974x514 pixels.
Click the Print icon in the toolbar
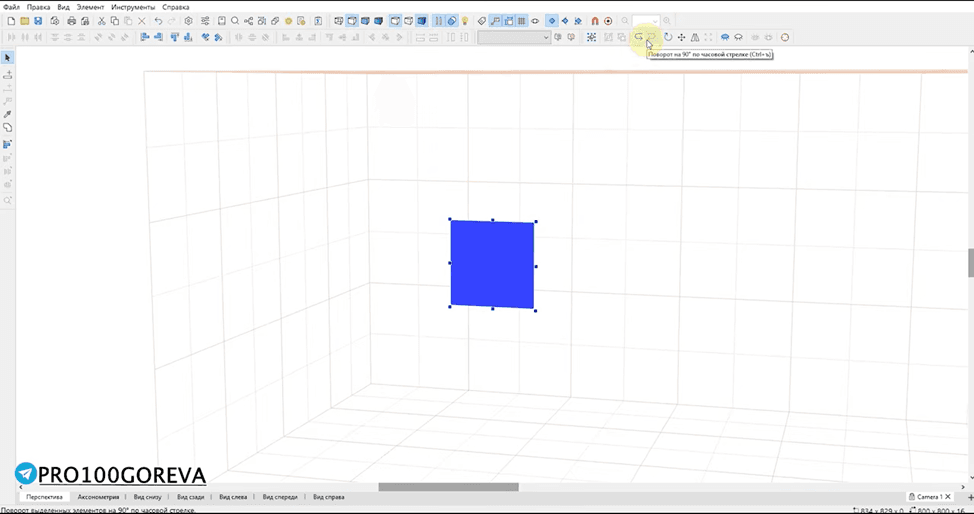(71, 21)
